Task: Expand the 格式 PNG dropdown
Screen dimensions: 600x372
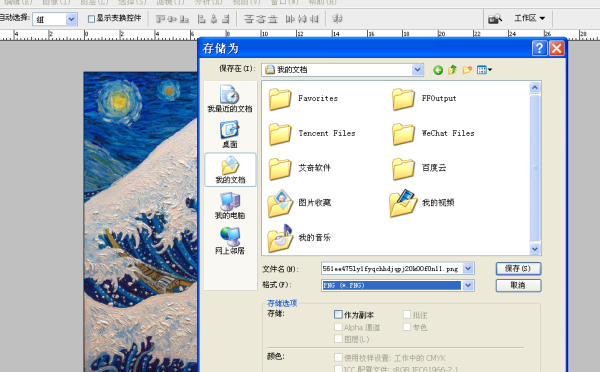Action: point(468,286)
